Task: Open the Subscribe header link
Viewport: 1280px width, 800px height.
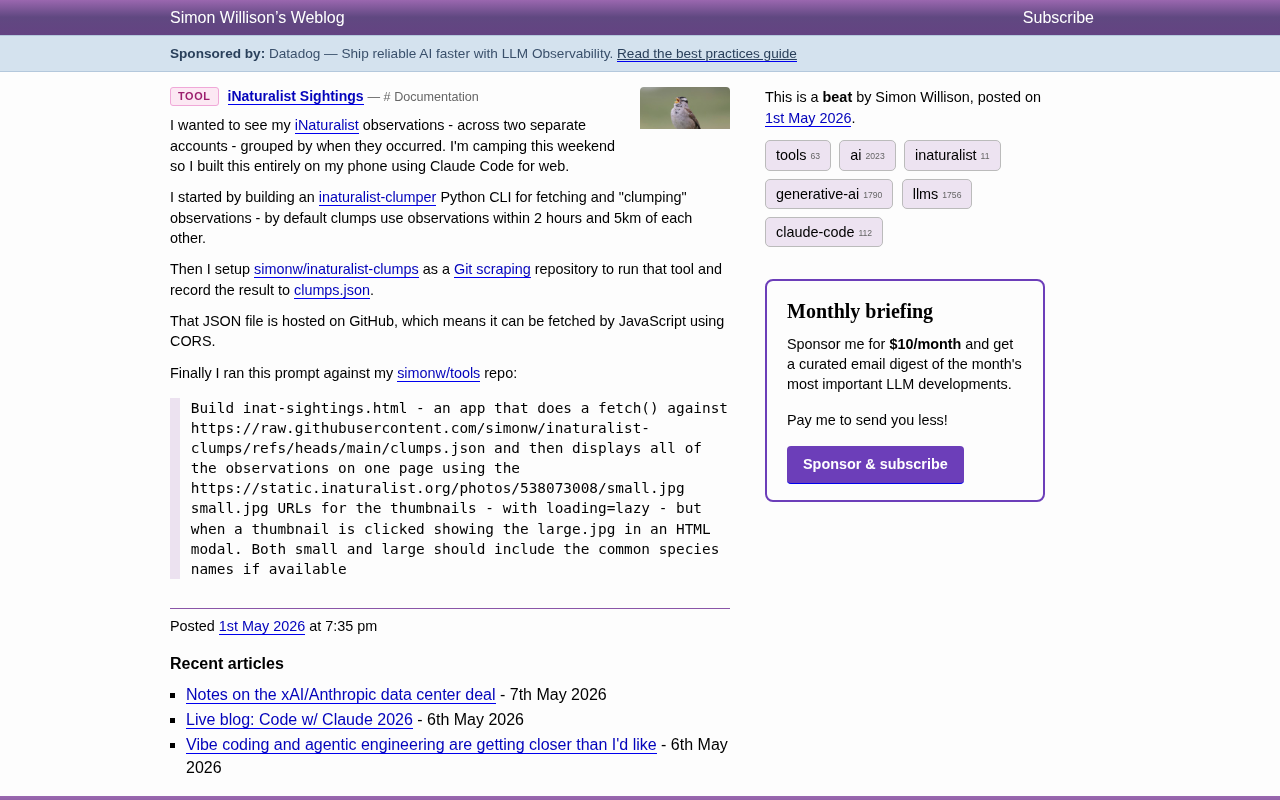Action: pyautogui.click(x=1058, y=17)
